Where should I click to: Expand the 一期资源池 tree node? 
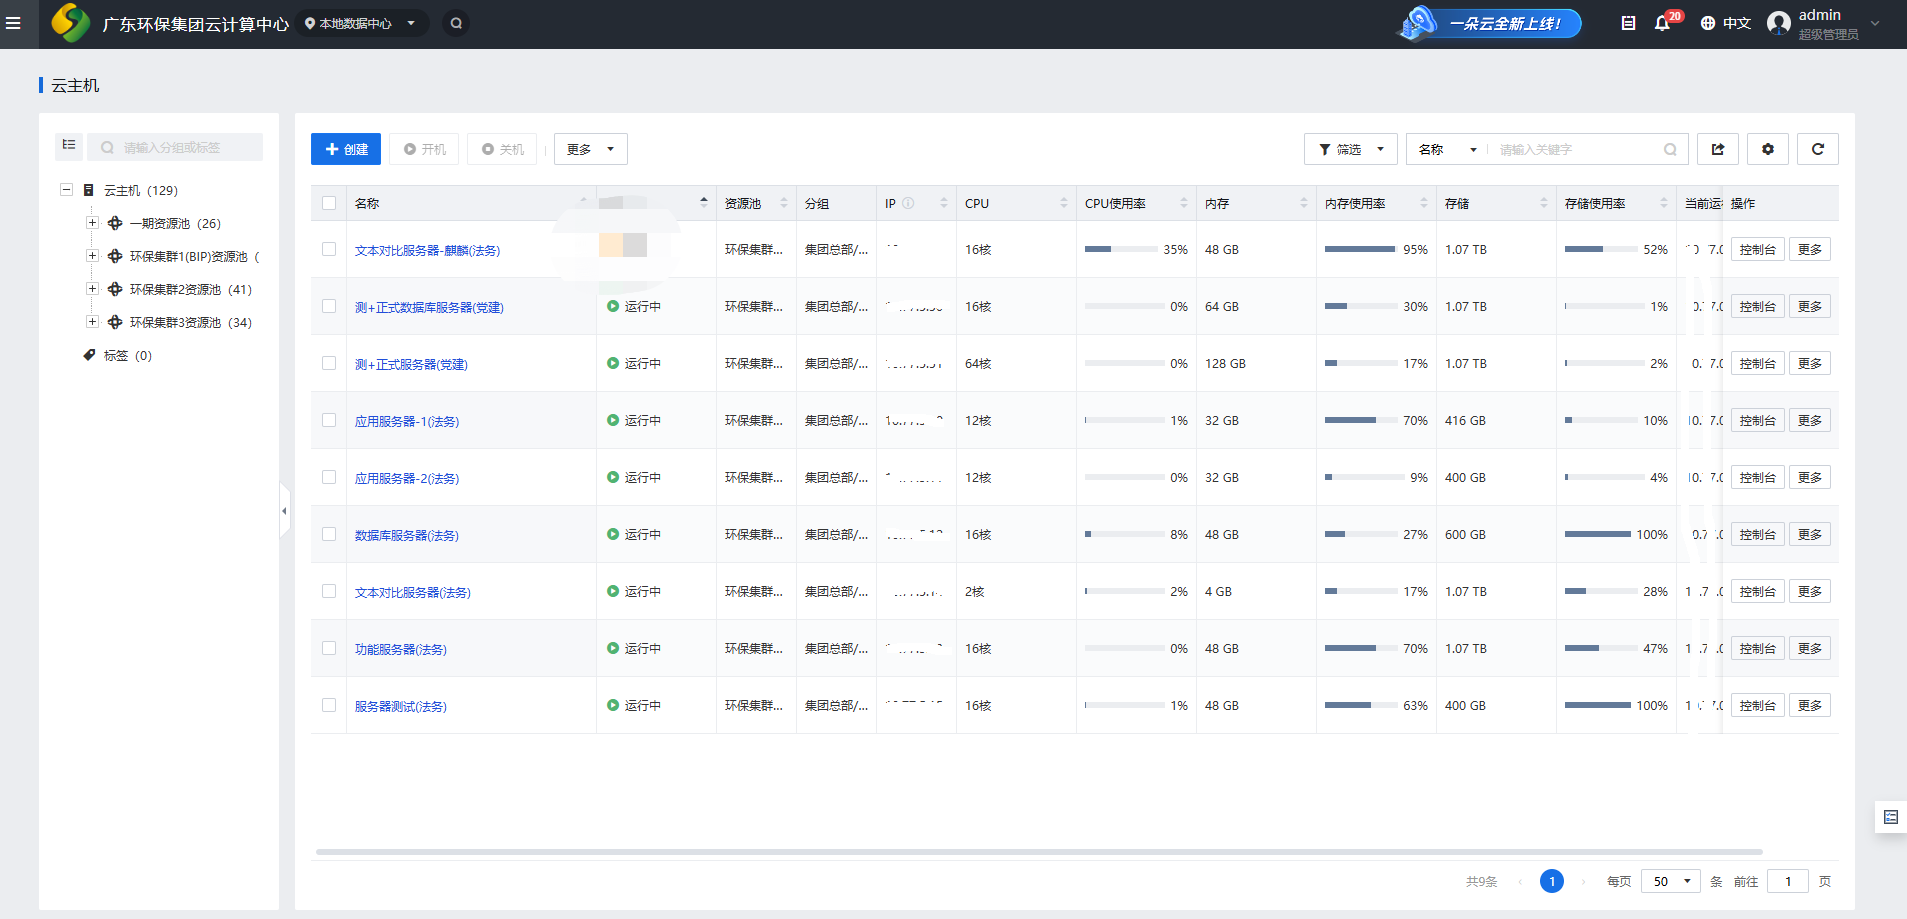click(92, 223)
